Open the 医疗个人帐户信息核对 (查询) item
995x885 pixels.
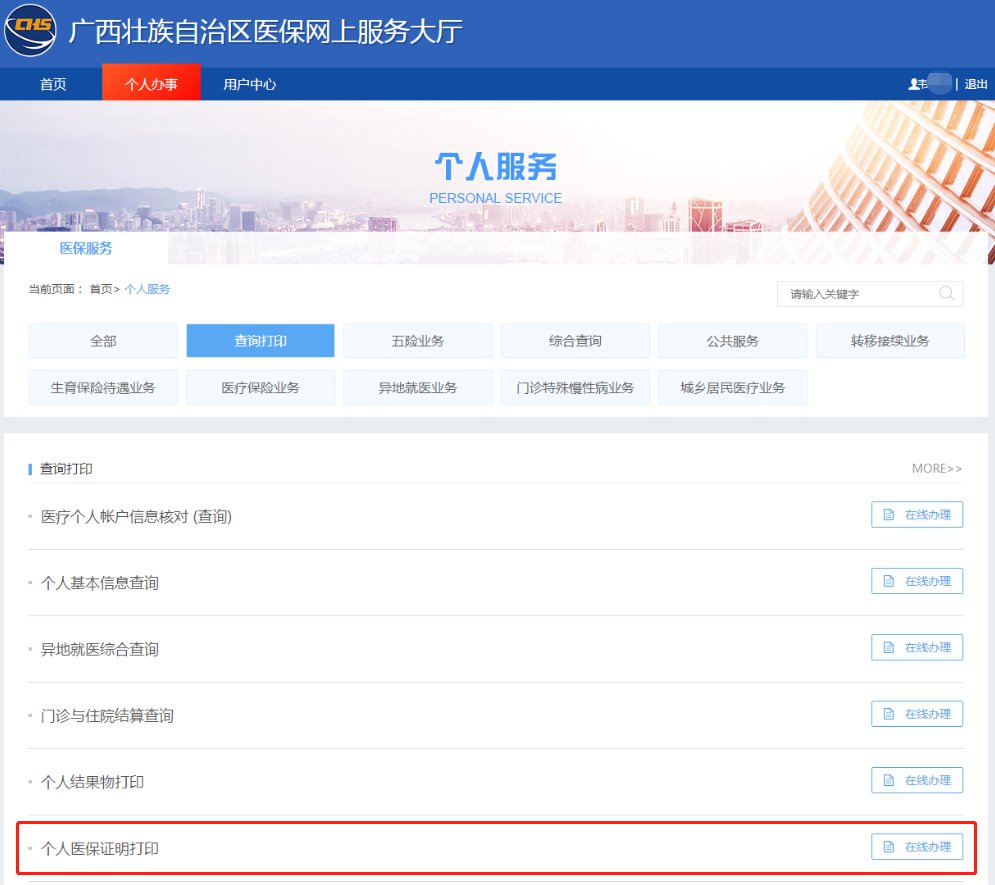(136, 517)
